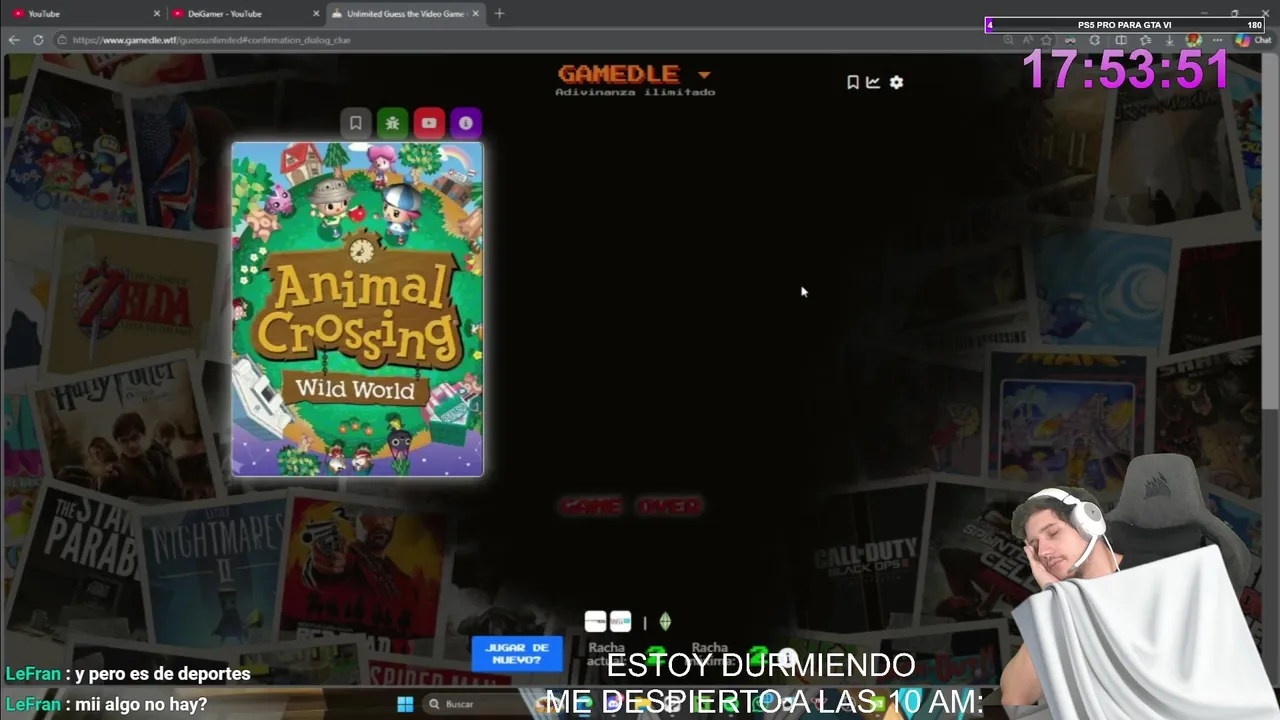Open the favorites list icon in the toolbar
This screenshot has height=720, width=1280.
[x=1145, y=40]
